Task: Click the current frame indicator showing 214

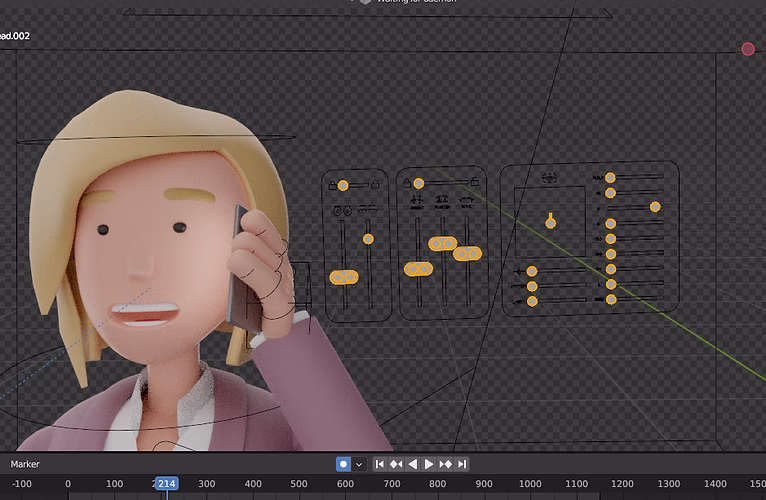Action: [167, 483]
